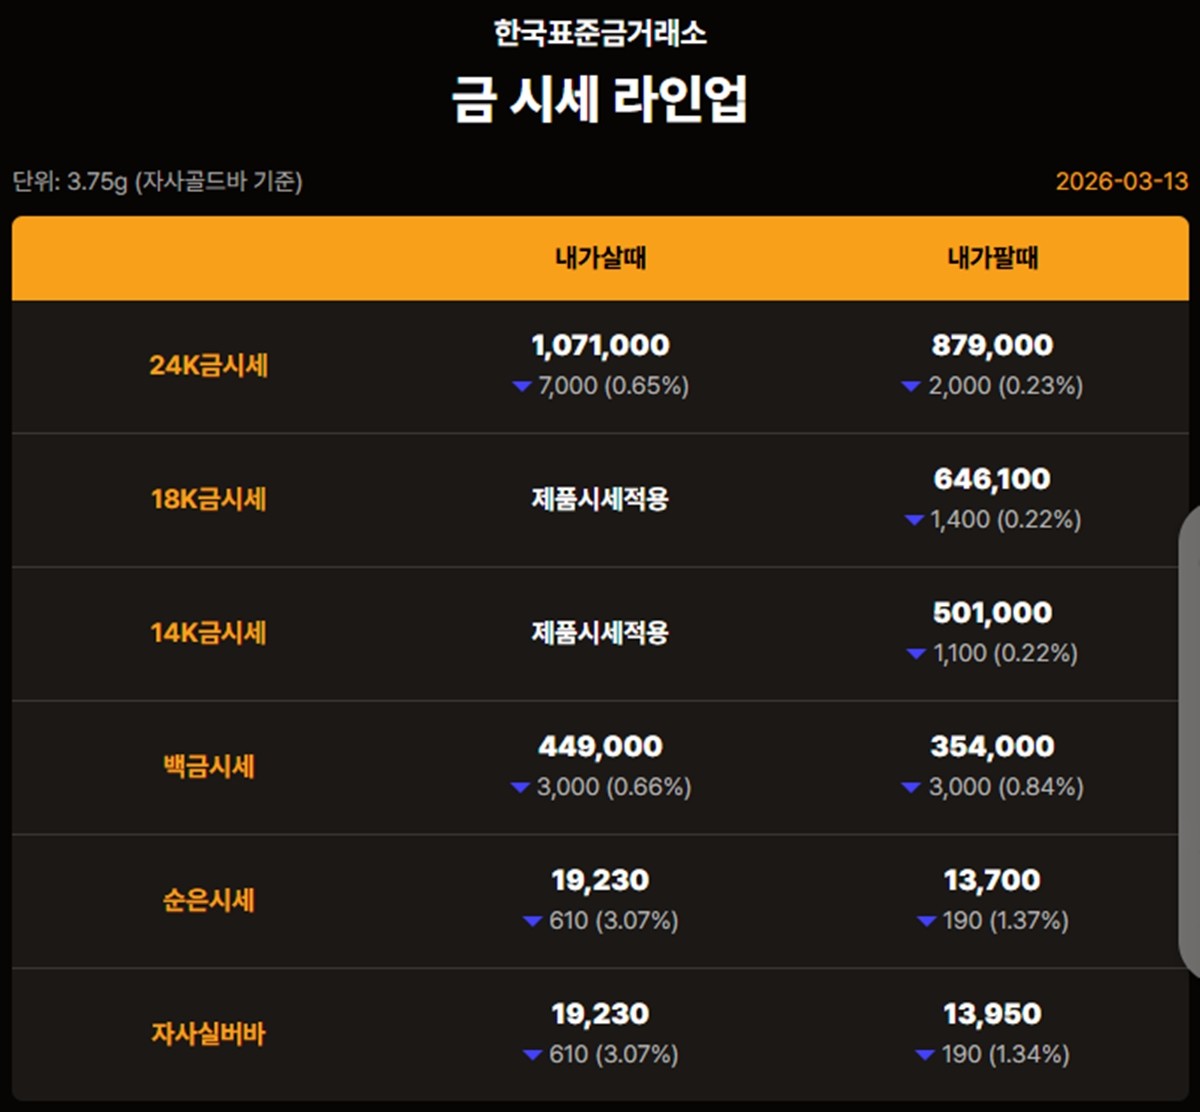Open the 18K금시세 row label
1200x1112 pixels.
[x=209, y=499]
